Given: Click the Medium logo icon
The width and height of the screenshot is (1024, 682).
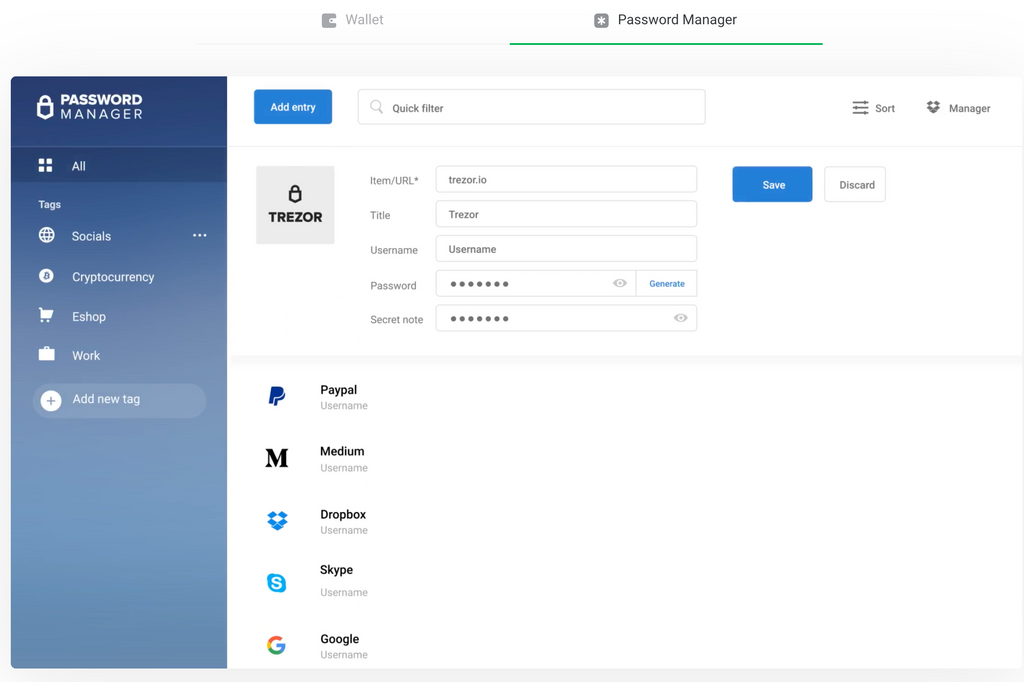Looking at the screenshot, I should coord(277,458).
